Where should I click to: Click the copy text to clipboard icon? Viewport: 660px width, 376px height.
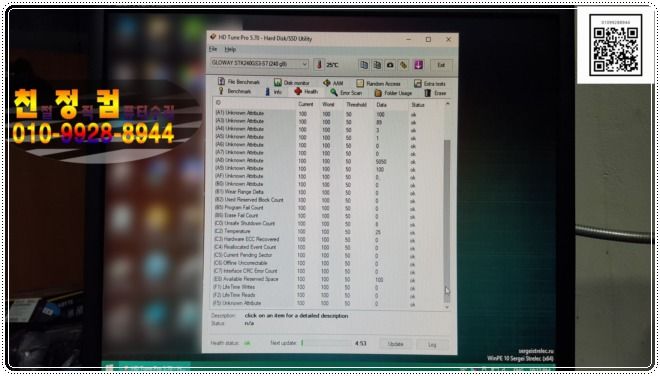tap(364, 65)
